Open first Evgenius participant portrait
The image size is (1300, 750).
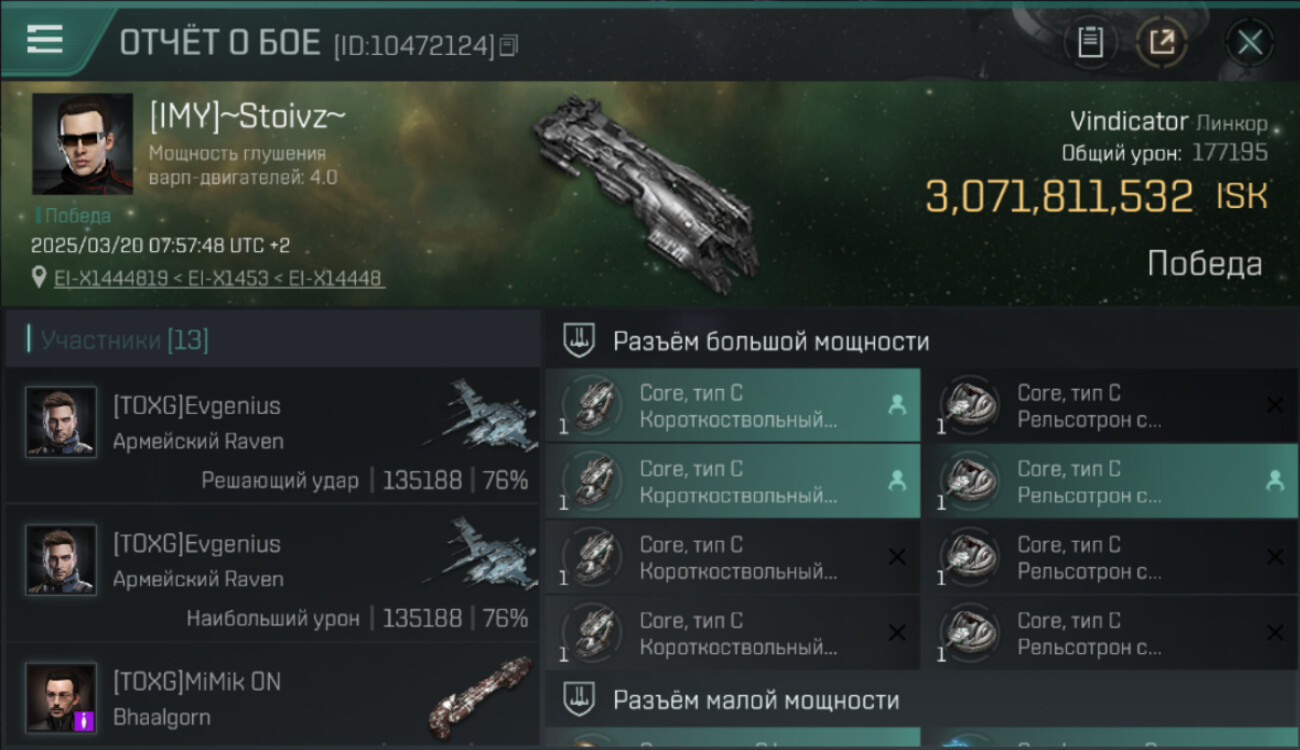(x=61, y=423)
